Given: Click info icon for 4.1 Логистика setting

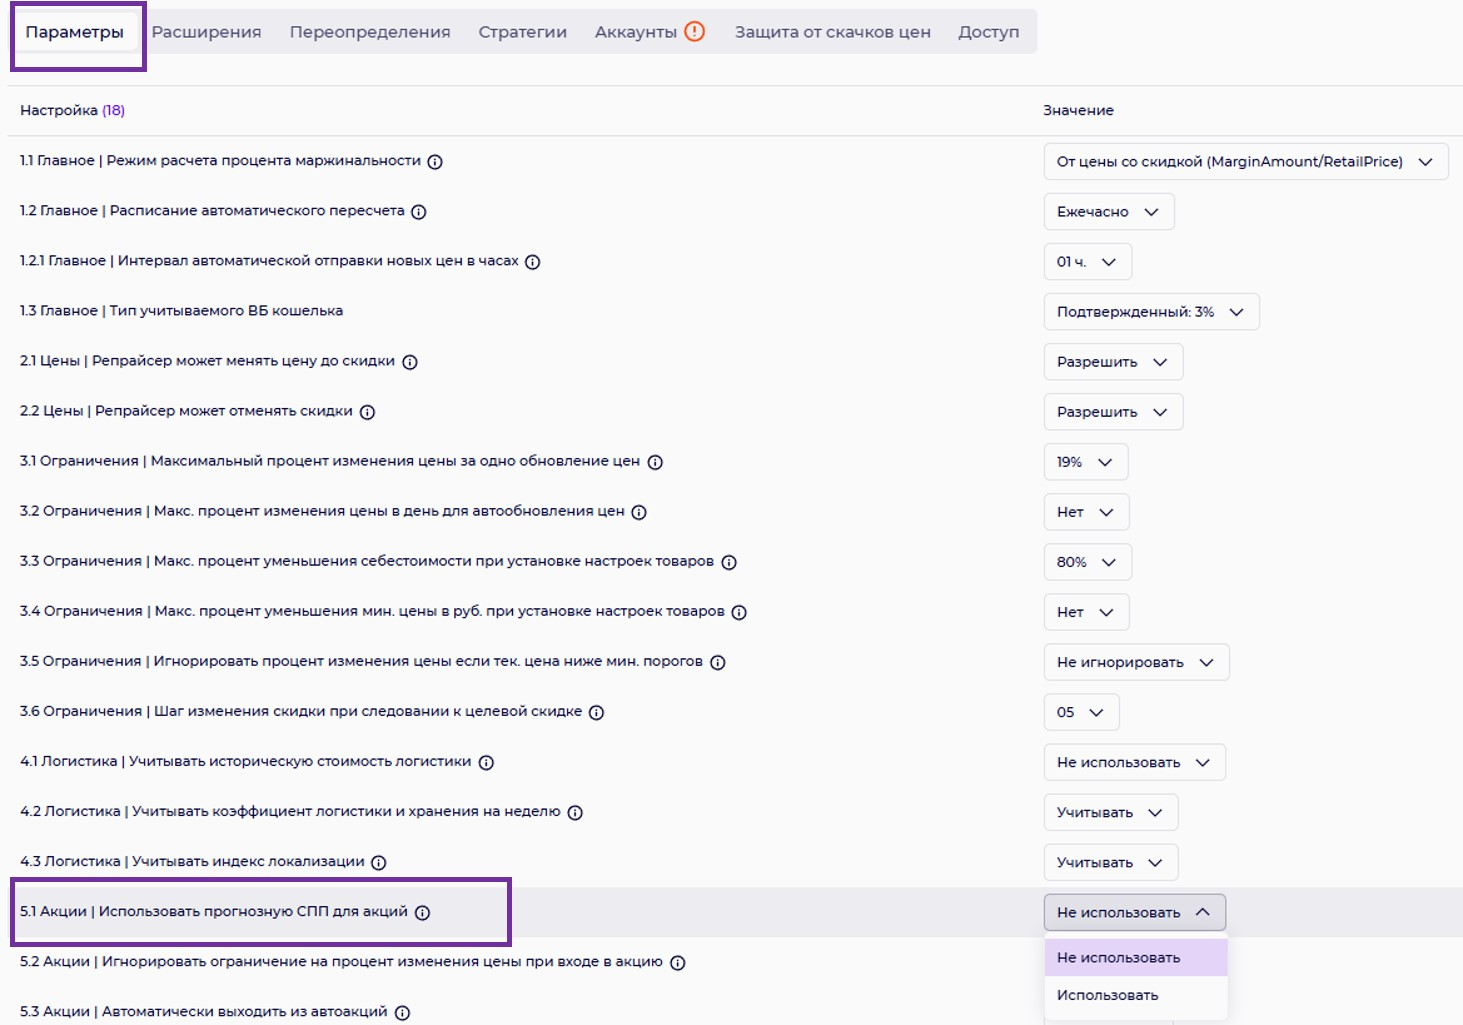Looking at the screenshot, I should click(x=486, y=762).
